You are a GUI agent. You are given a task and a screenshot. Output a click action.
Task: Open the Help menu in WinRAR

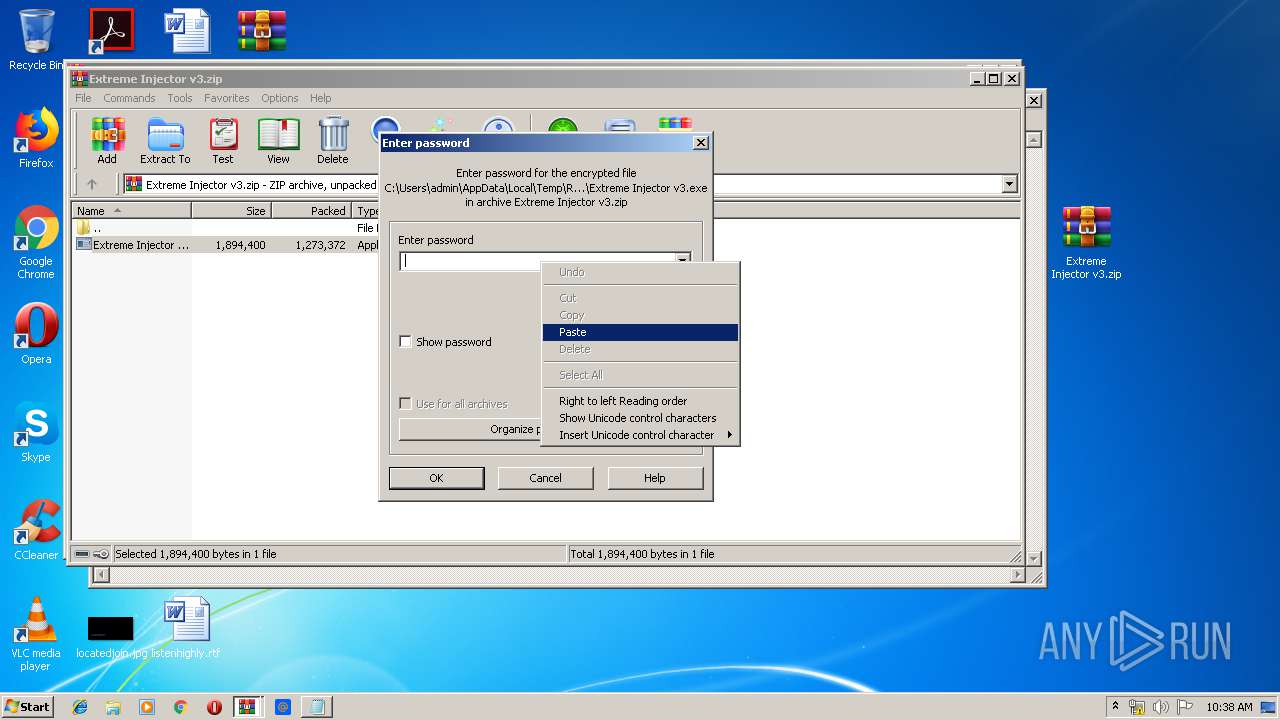pyautogui.click(x=320, y=98)
